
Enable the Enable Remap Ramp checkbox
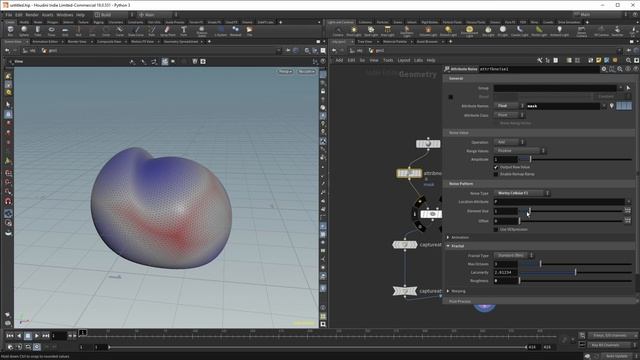point(496,174)
